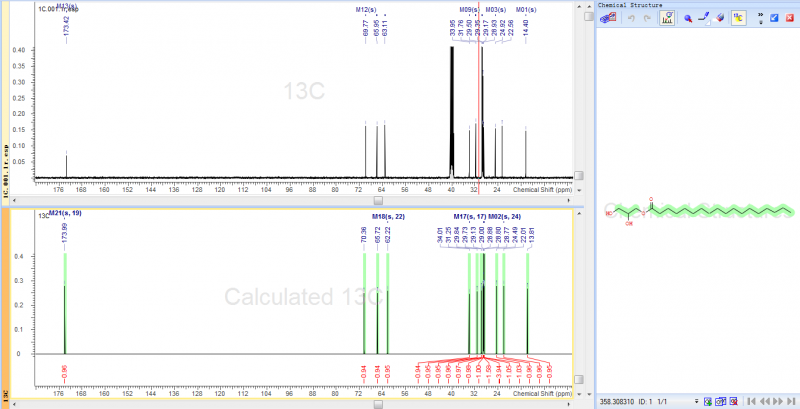Click the Chemical Shift (ppm) axis label in experimental spectrum
800x409 pixels.
[542, 190]
